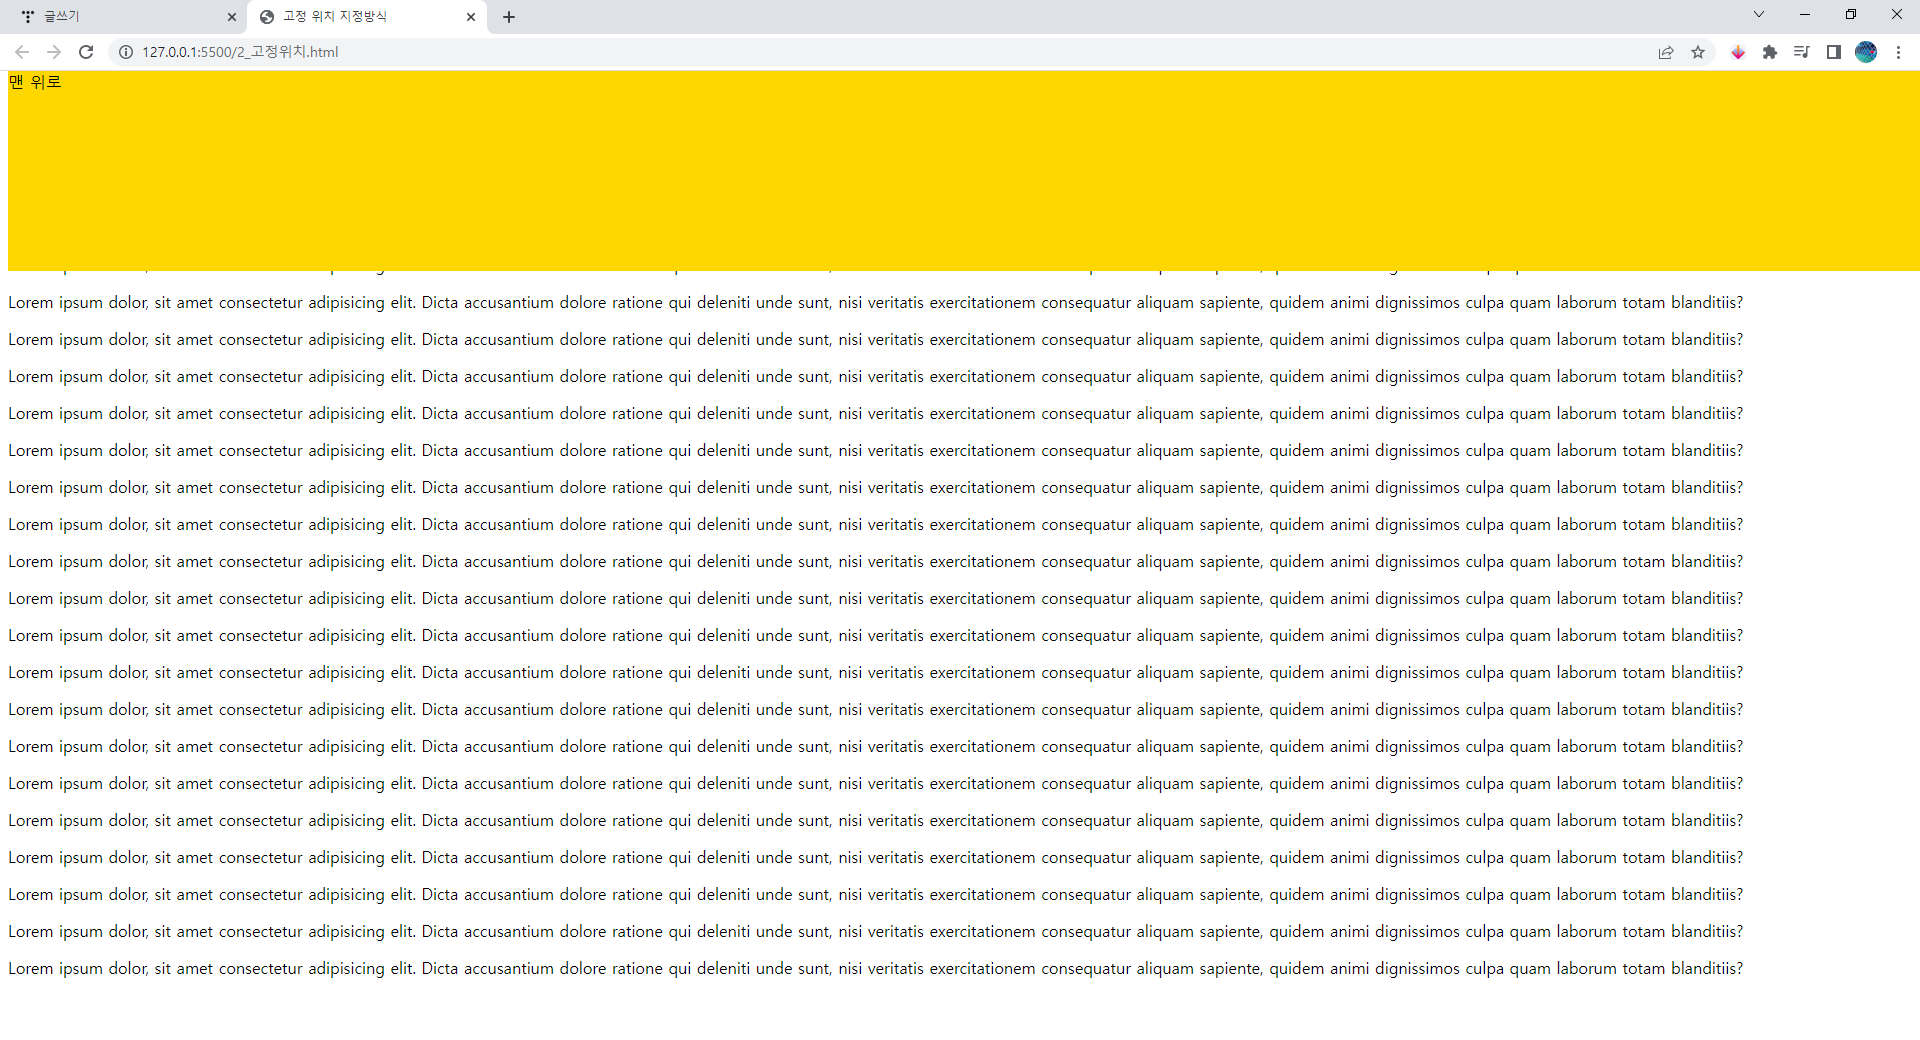Share this page icon
1920x1040 pixels.
point(1666,52)
